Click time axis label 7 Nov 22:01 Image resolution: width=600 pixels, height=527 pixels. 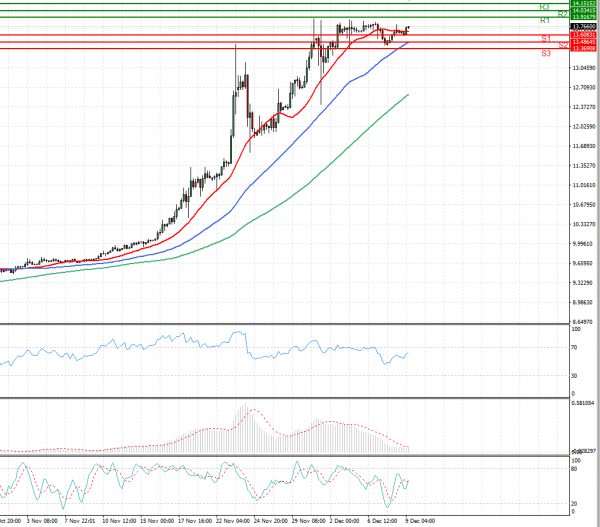click(80, 521)
